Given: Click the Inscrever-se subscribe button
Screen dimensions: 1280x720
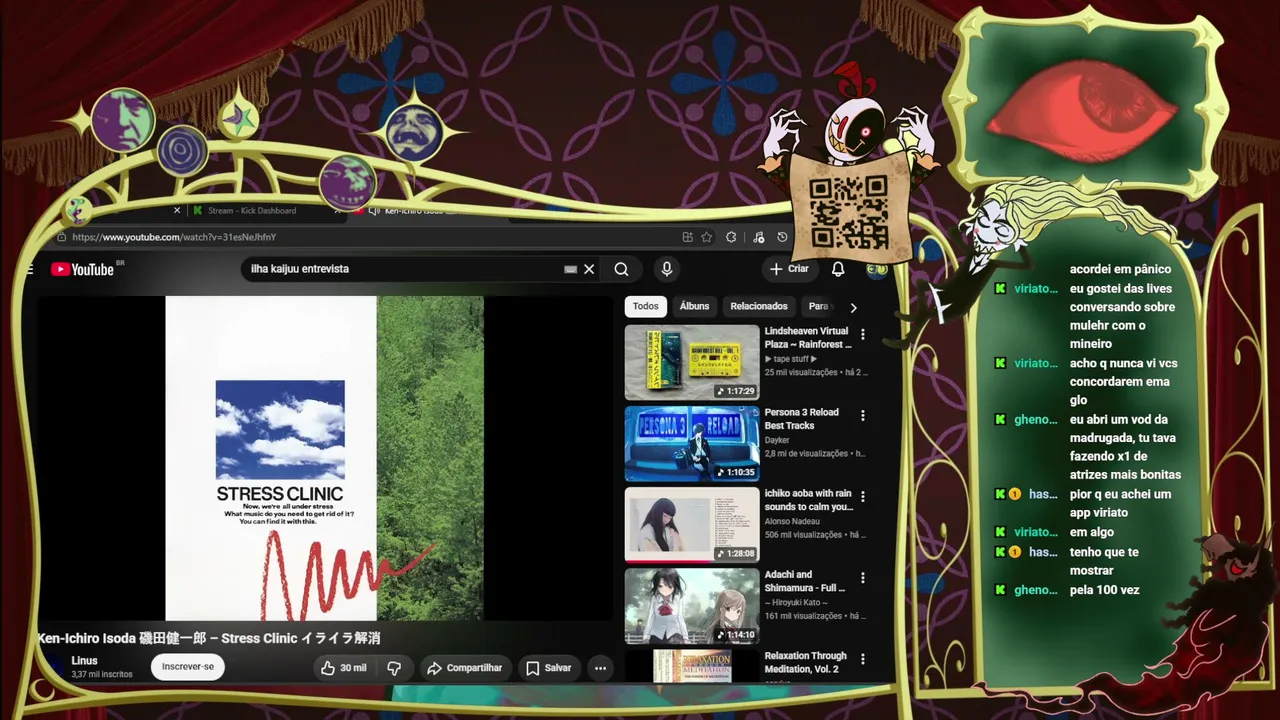Looking at the screenshot, I should 188,667.
